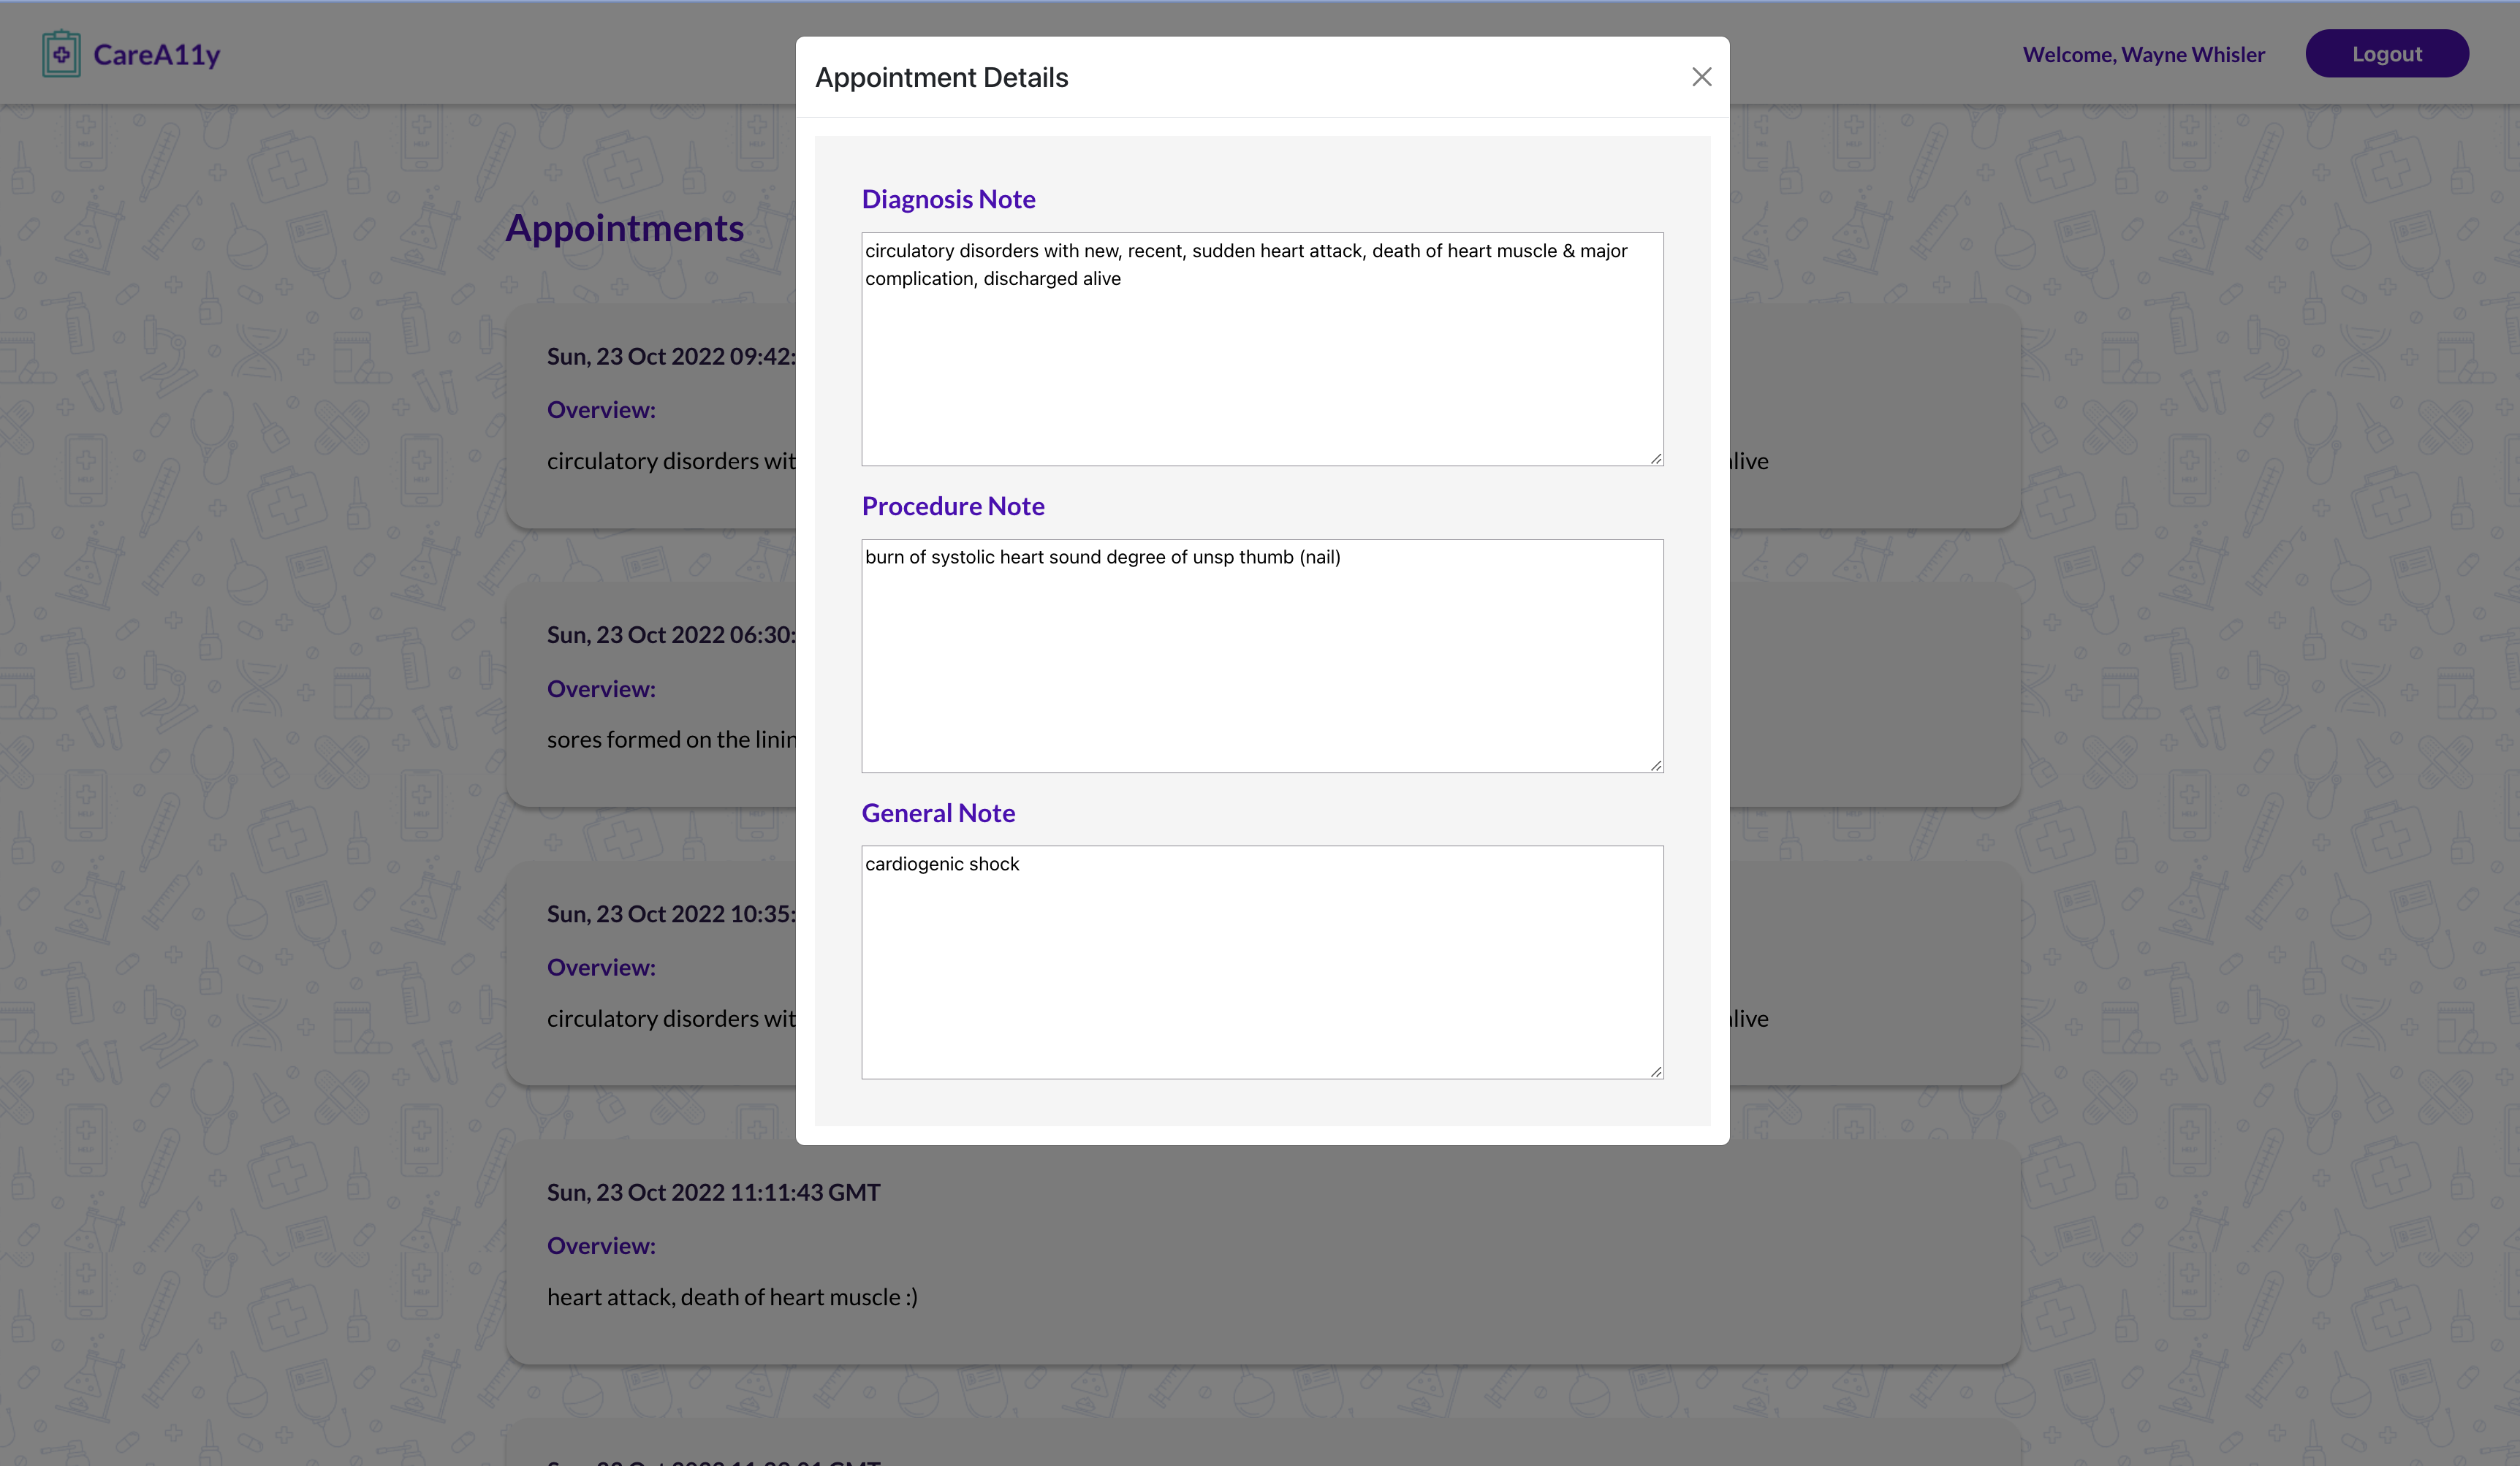The width and height of the screenshot is (2520, 1466).
Task: Click the CareA11y clipboard logo icon
Action: (61, 54)
